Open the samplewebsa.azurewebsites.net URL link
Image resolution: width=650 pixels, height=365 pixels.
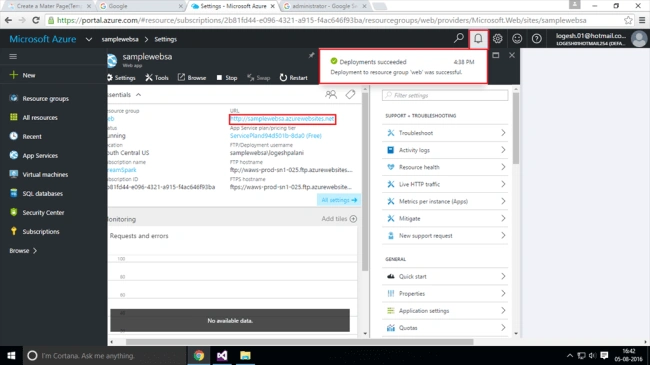[x=282, y=119]
